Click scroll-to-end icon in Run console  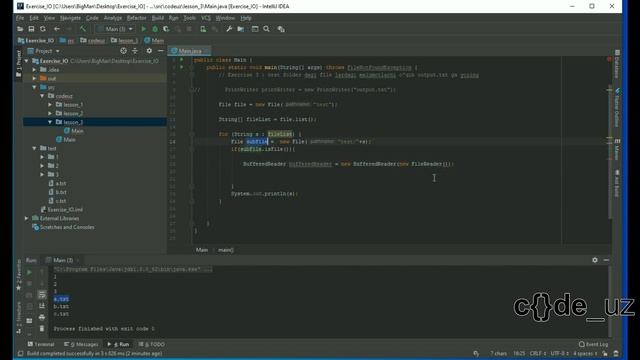[42, 306]
